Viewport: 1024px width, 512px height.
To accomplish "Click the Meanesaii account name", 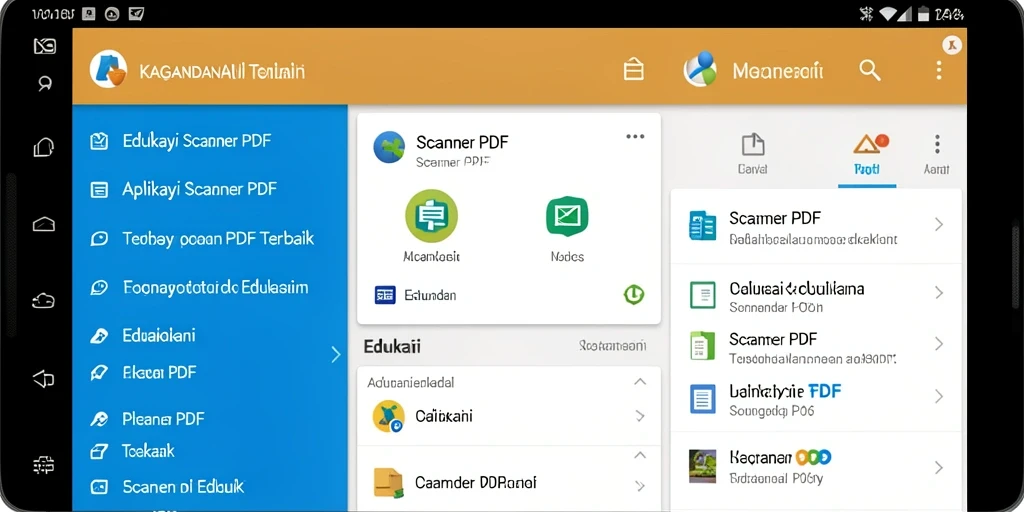I will point(777,71).
